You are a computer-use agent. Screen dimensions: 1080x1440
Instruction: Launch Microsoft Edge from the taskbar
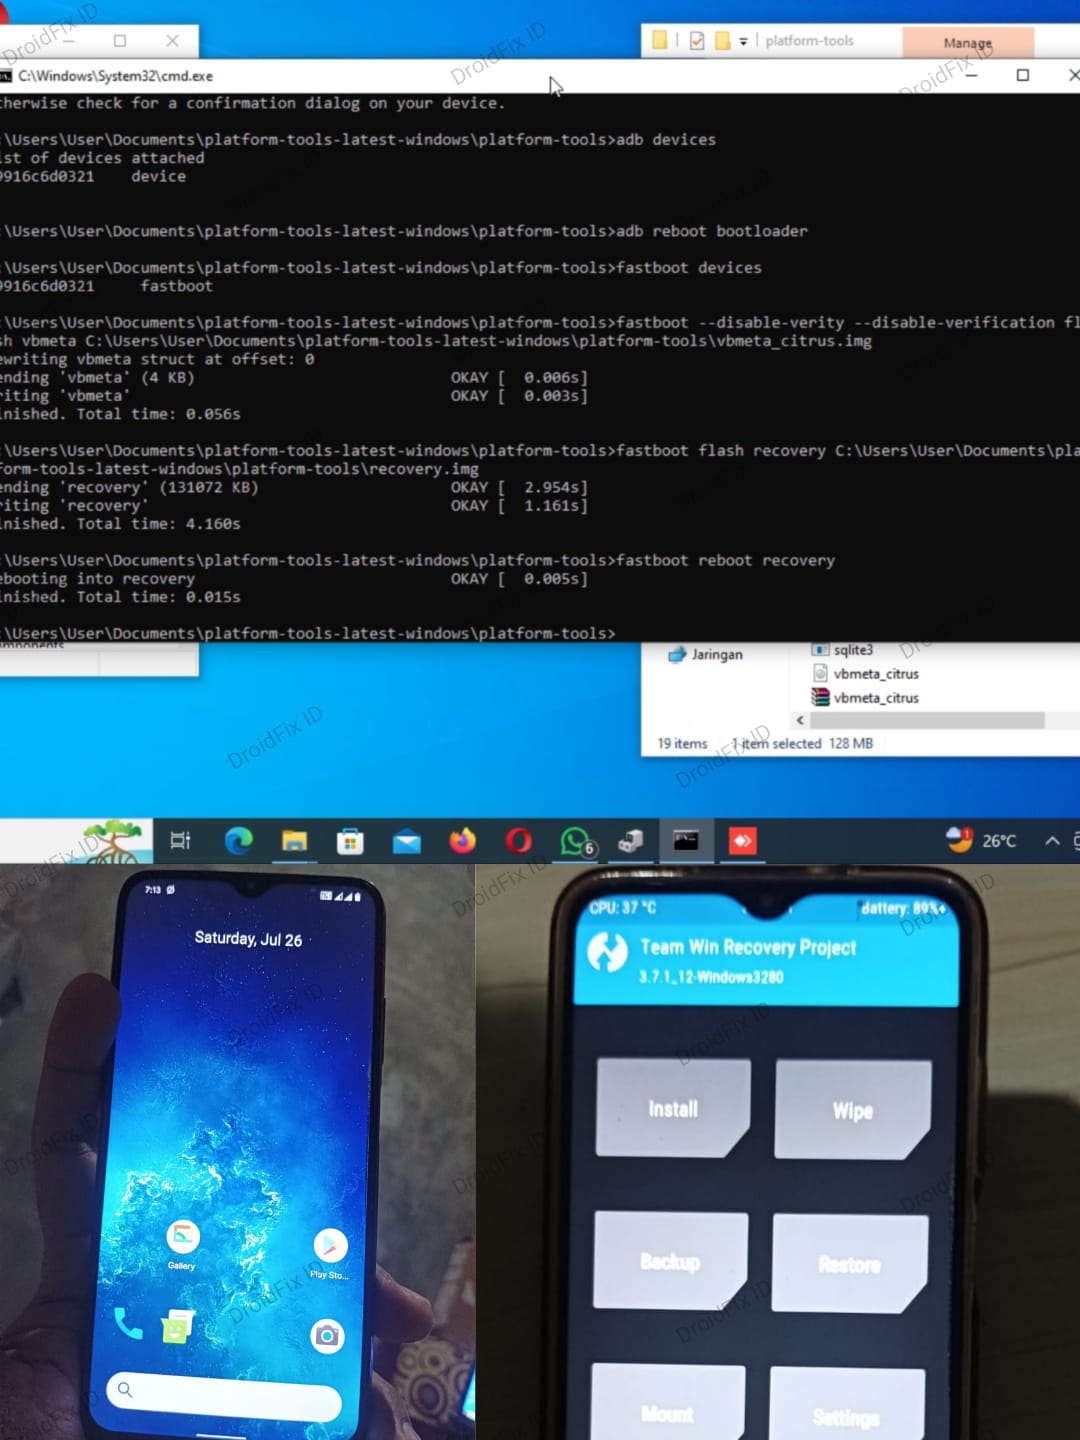click(238, 841)
